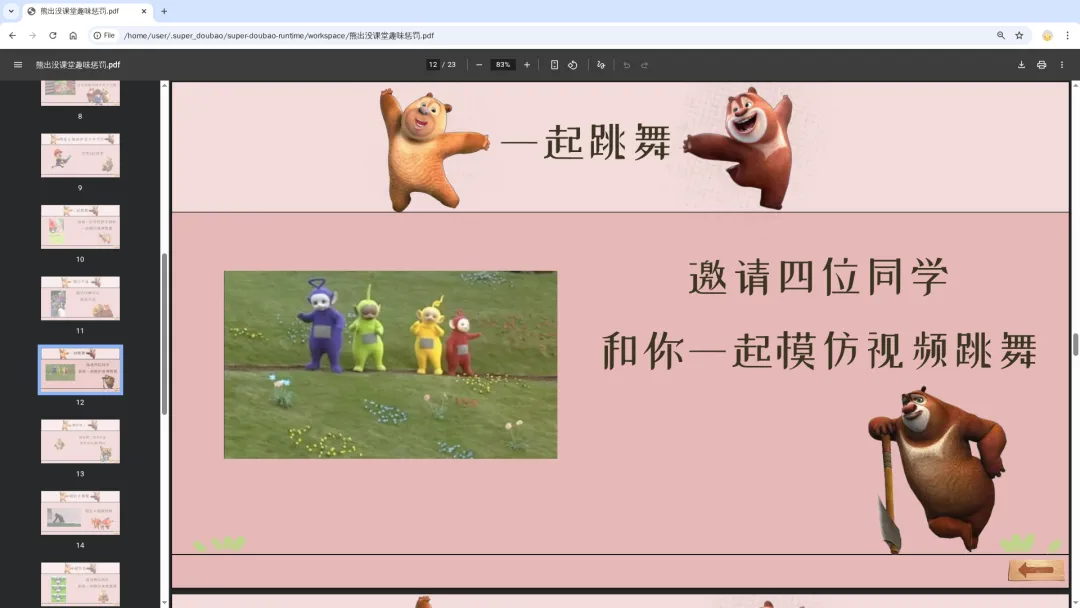Open page 13 thumbnail
The image size is (1080, 608).
pyautogui.click(x=80, y=441)
